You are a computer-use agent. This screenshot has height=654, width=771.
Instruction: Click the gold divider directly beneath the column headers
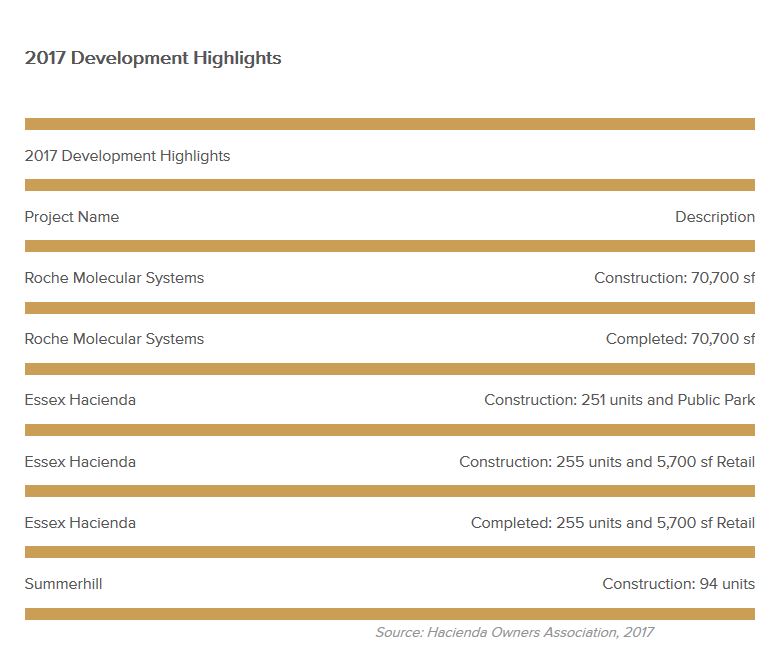389,246
